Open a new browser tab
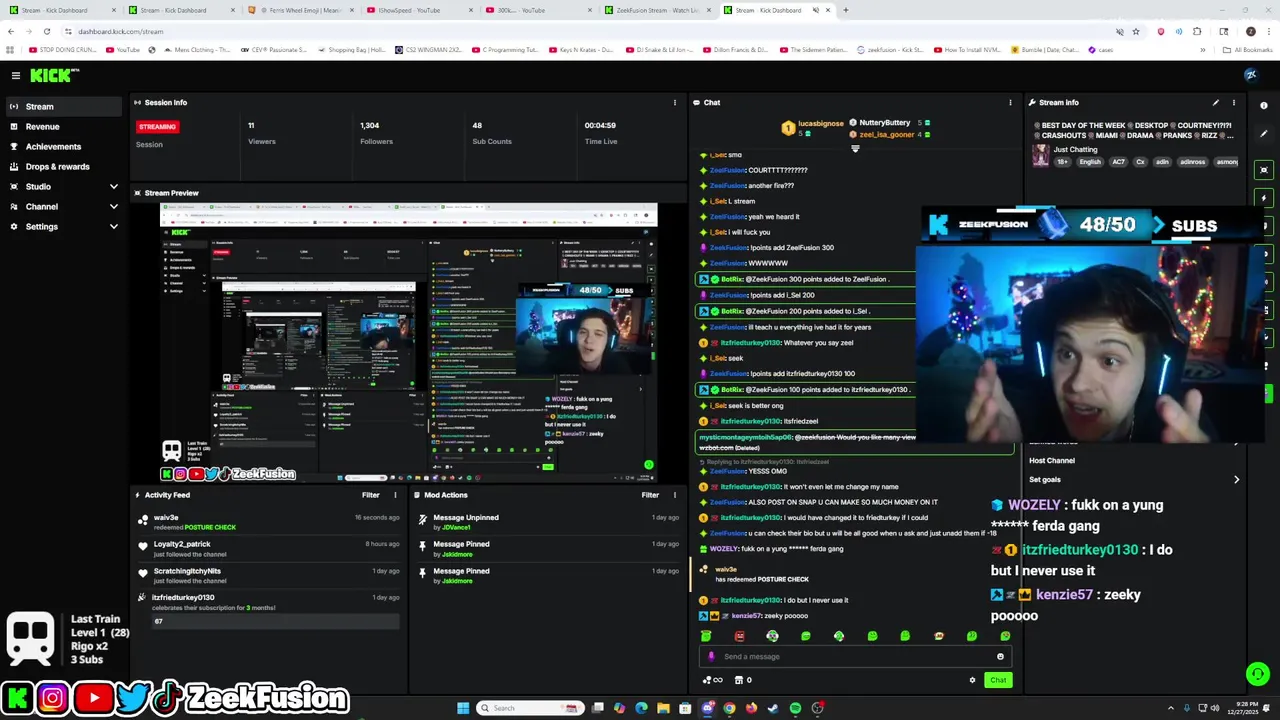Image resolution: width=1280 pixels, height=720 pixels. pos(845,10)
